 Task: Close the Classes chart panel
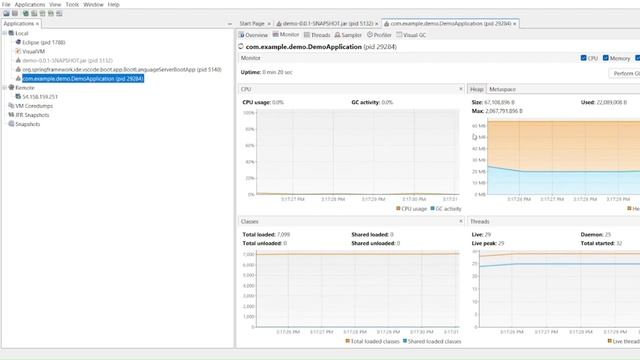pyautogui.click(x=461, y=221)
